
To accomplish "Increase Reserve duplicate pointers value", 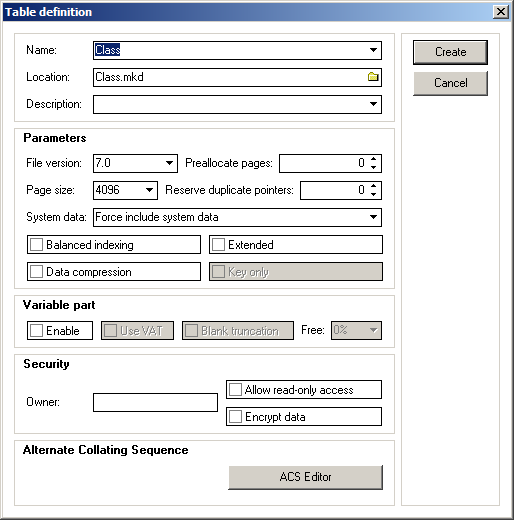I will tap(374, 186).
